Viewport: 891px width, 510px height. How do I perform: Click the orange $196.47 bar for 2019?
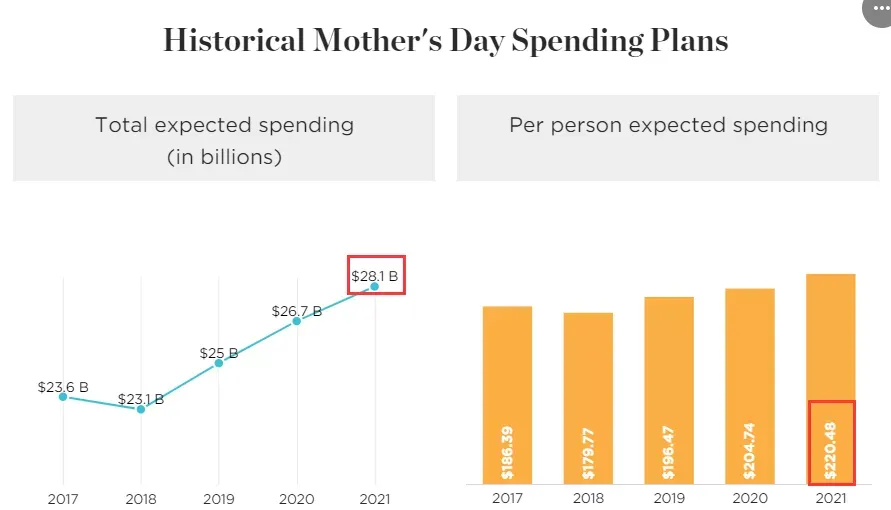(x=669, y=390)
